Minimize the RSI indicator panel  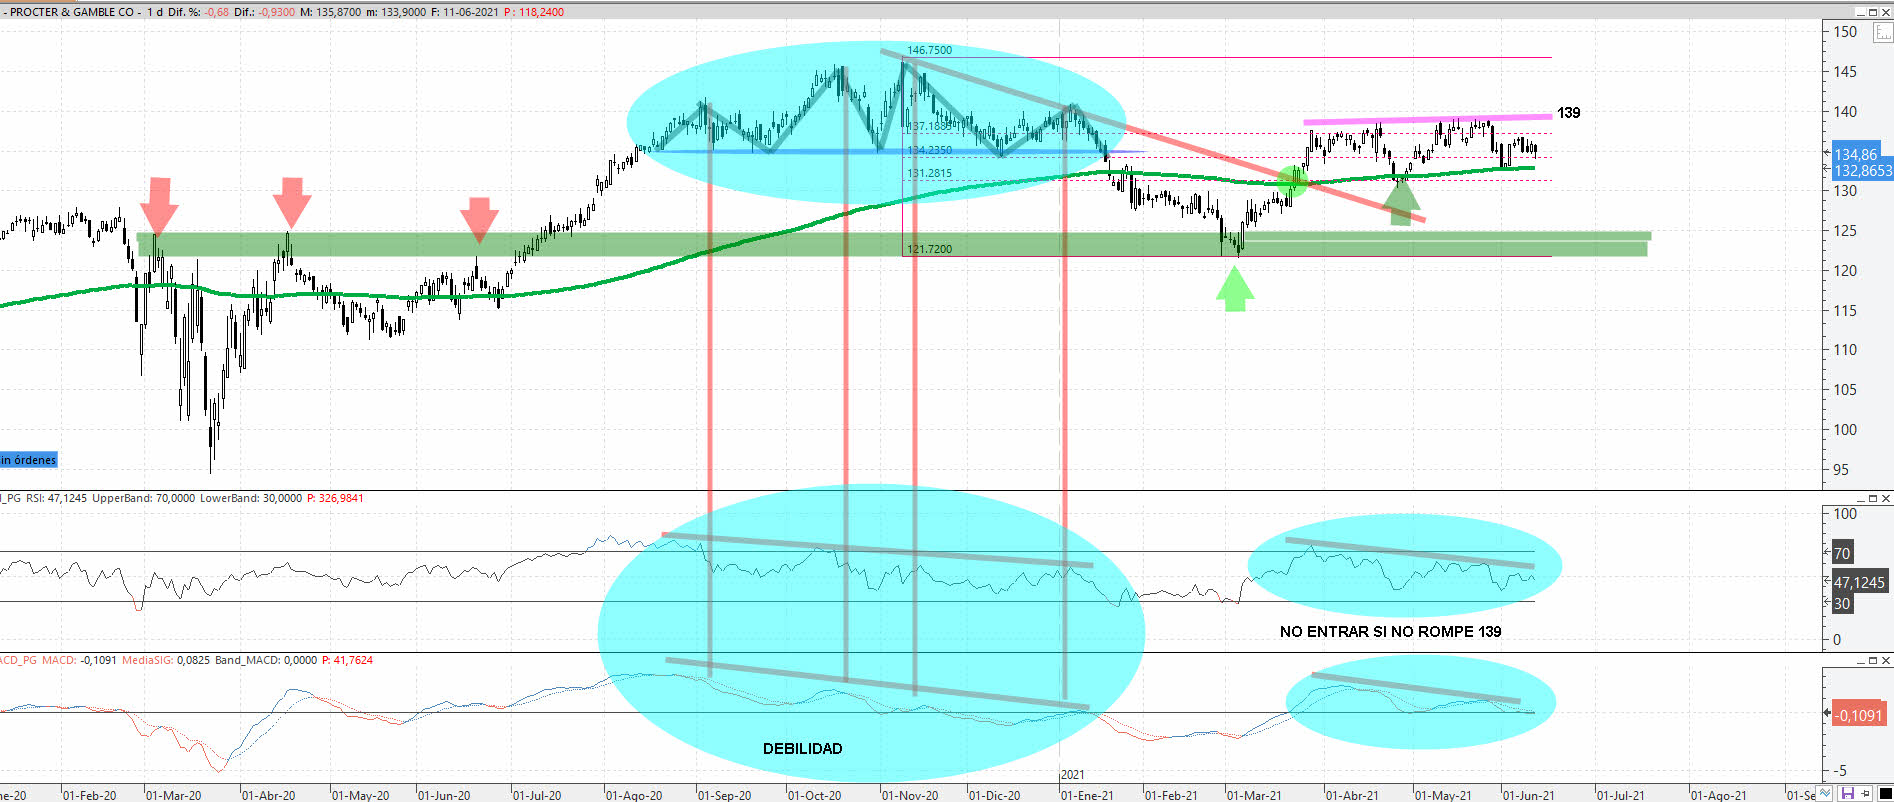coord(1860,498)
